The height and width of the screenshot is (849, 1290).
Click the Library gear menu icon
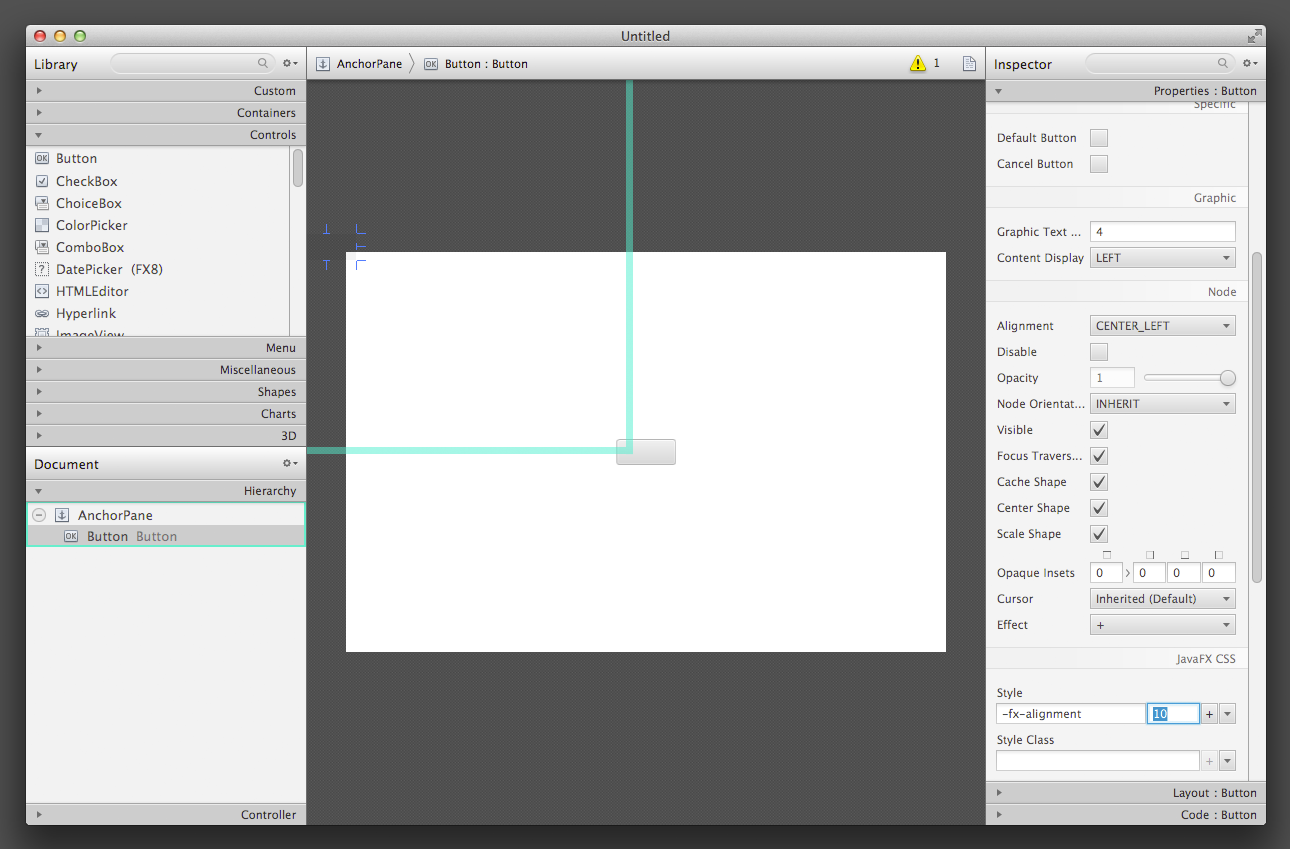pyautogui.click(x=290, y=64)
